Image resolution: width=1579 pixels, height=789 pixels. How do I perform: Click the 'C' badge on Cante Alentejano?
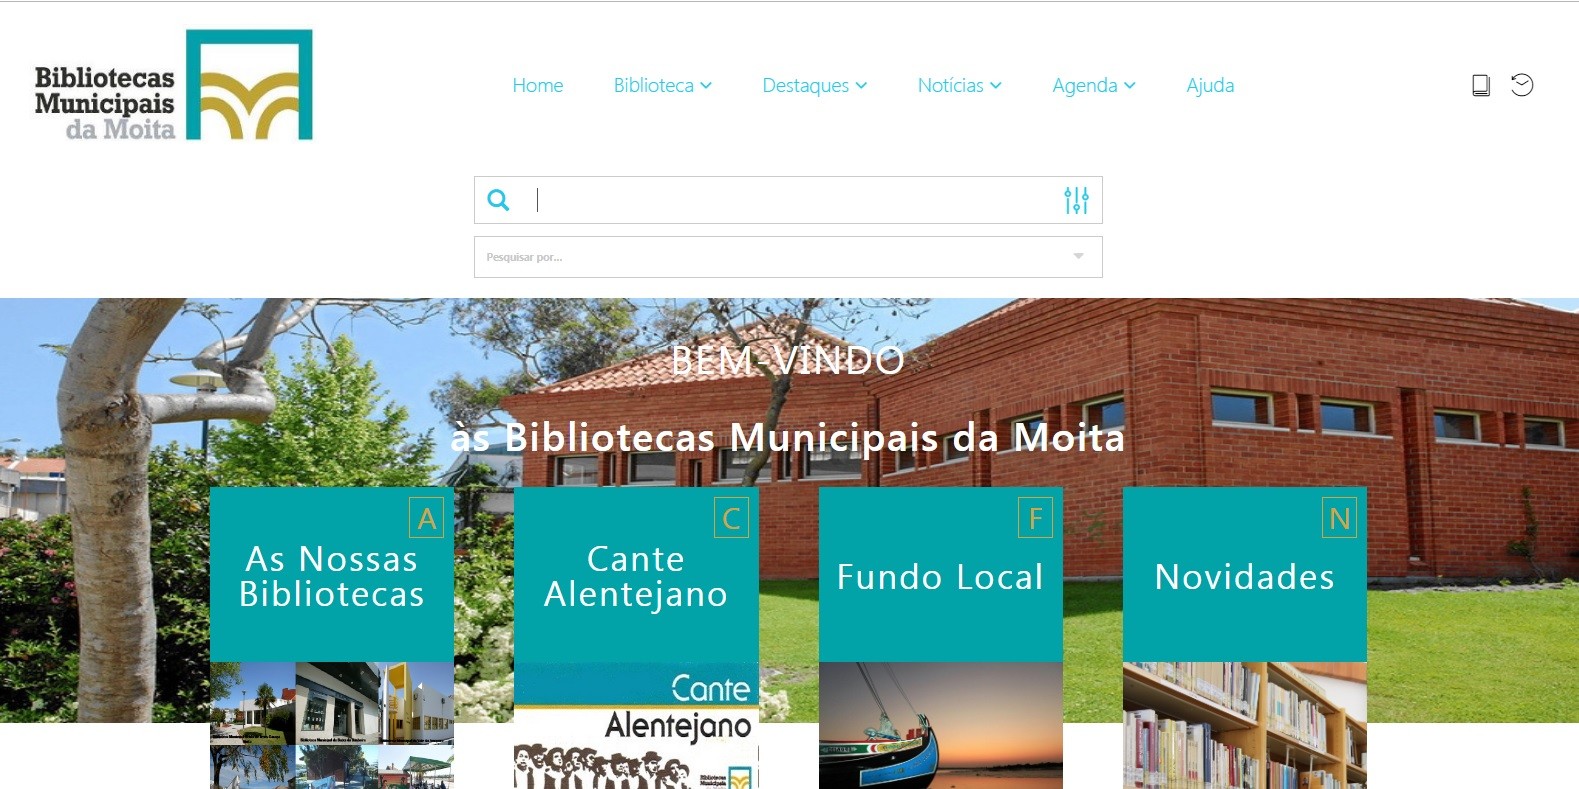(731, 518)
